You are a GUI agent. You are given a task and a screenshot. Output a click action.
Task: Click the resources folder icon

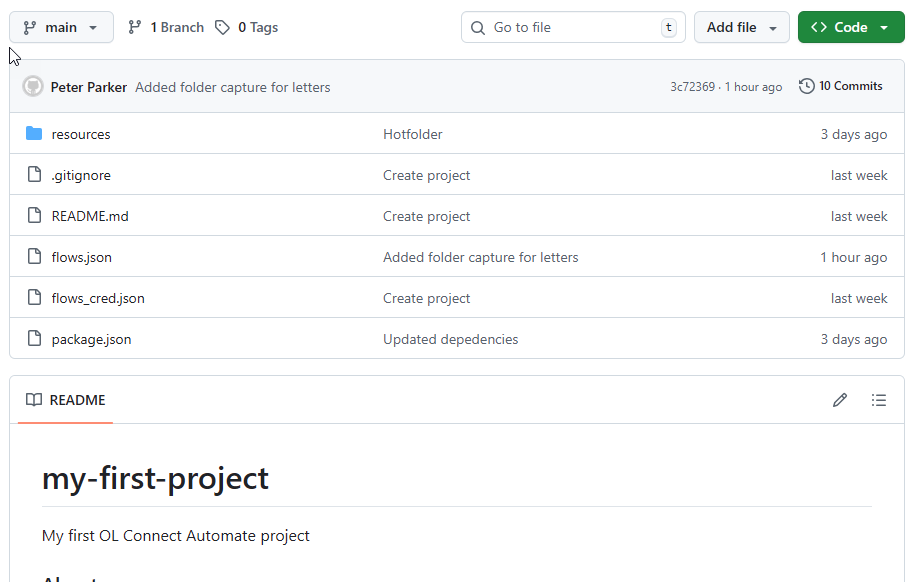pyautogui.click(x=34, y=134)
